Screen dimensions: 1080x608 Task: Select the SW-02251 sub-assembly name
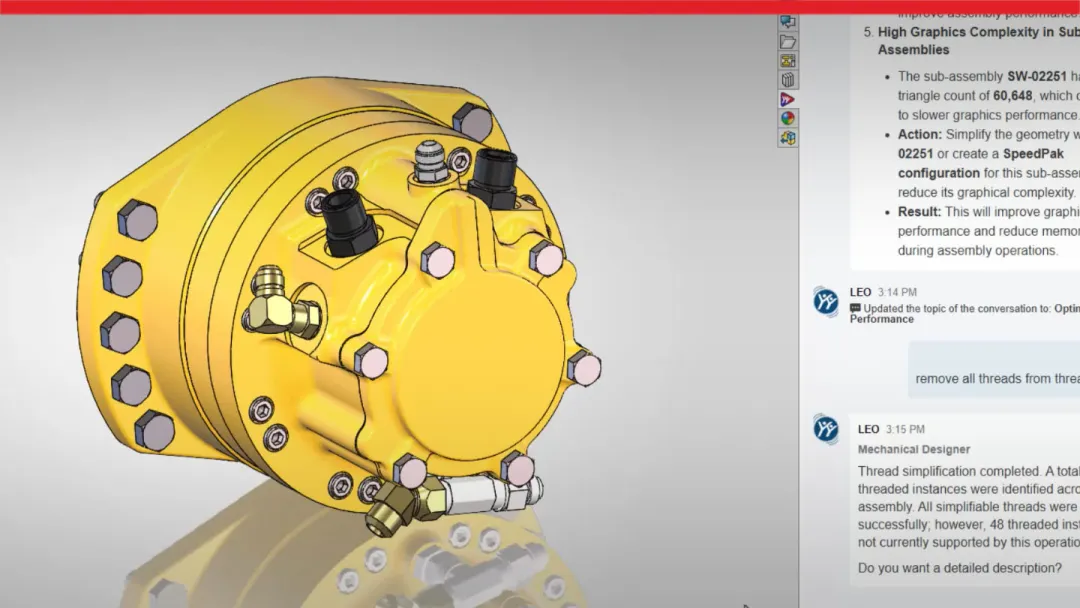(x=1037, y=76)
